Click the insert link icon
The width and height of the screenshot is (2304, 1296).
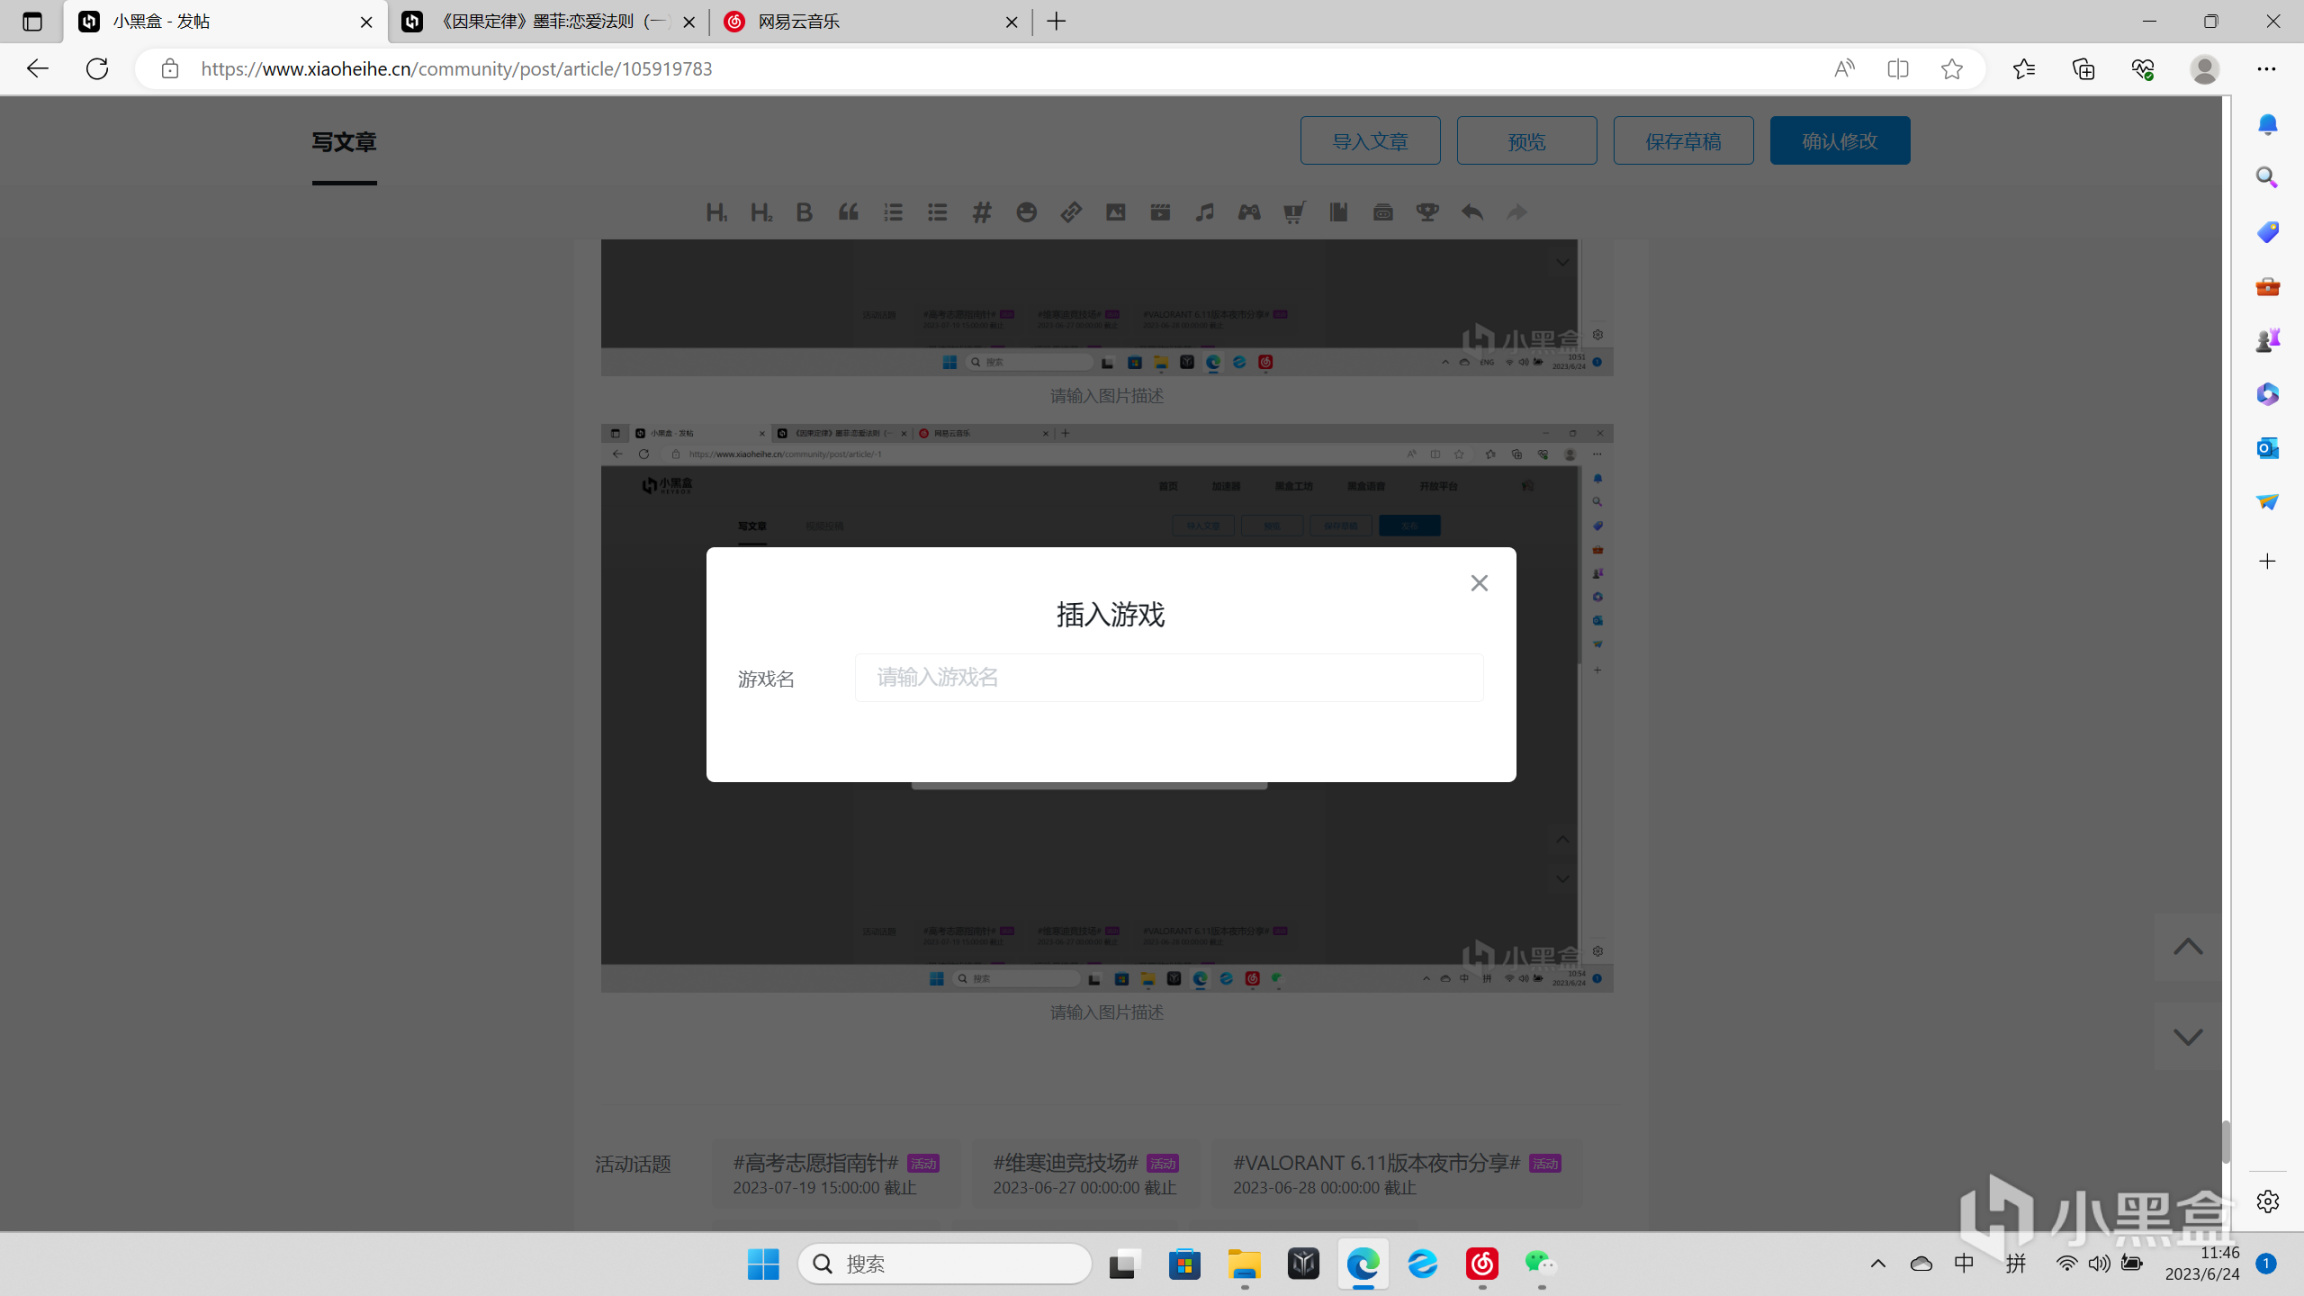click(1071, 212)
